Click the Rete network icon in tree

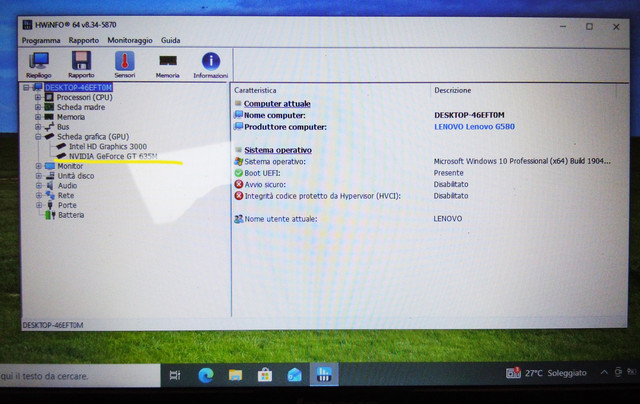tap(50, 195)
